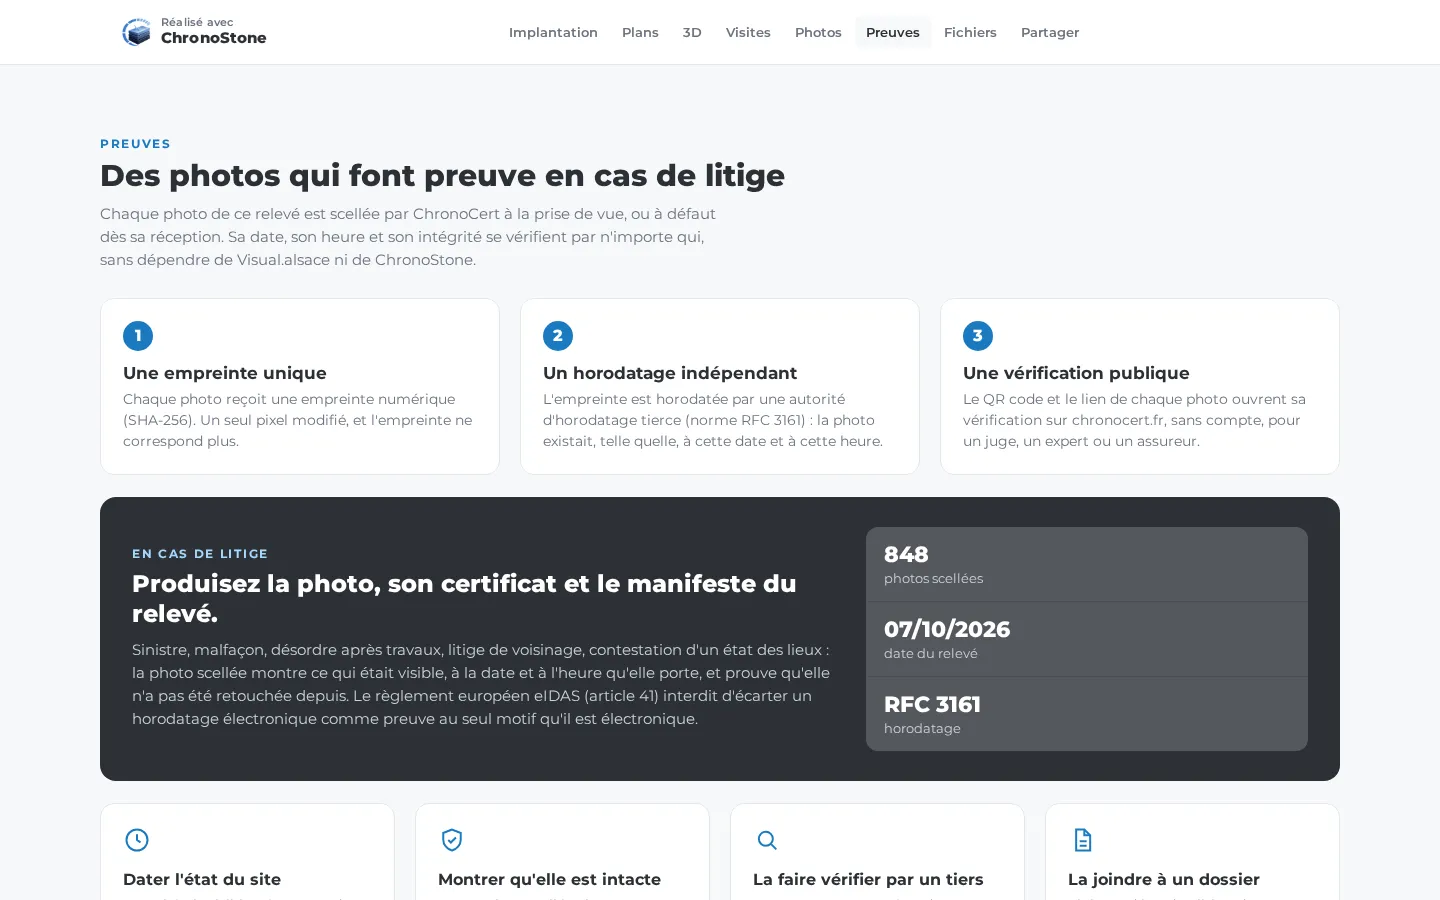The height and width of the screenshot is (900, 1440).
Task: Open the ChronoStone brand name link
Action: point(213,38)
